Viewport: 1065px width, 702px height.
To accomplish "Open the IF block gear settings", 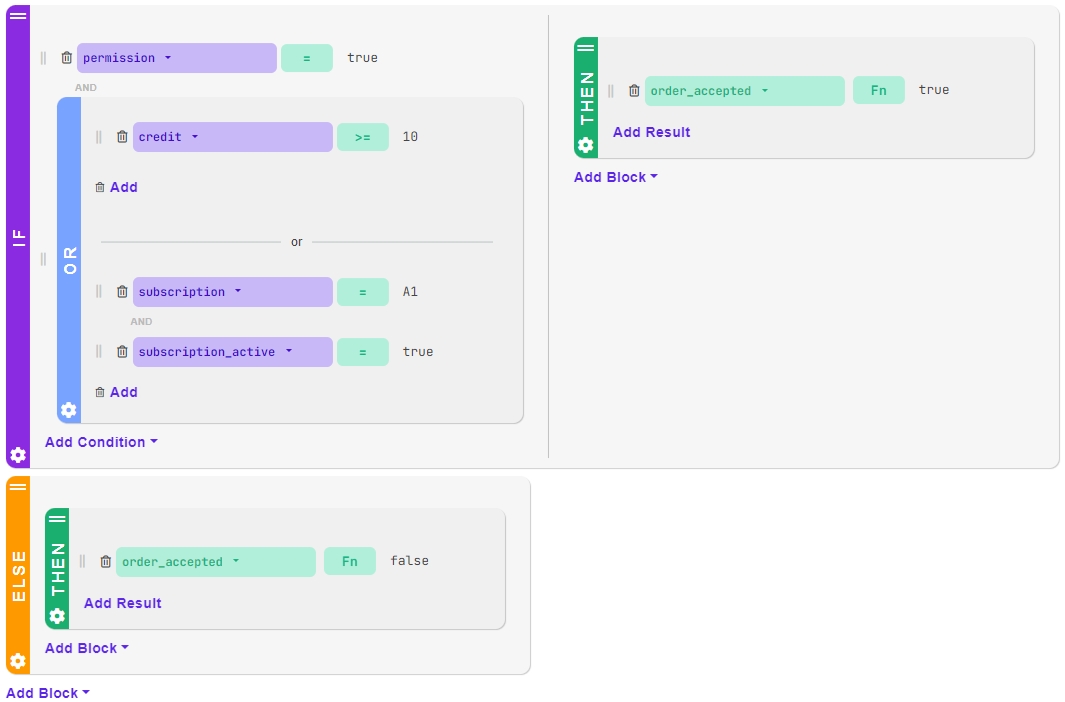I will click(x=18, y=455).
